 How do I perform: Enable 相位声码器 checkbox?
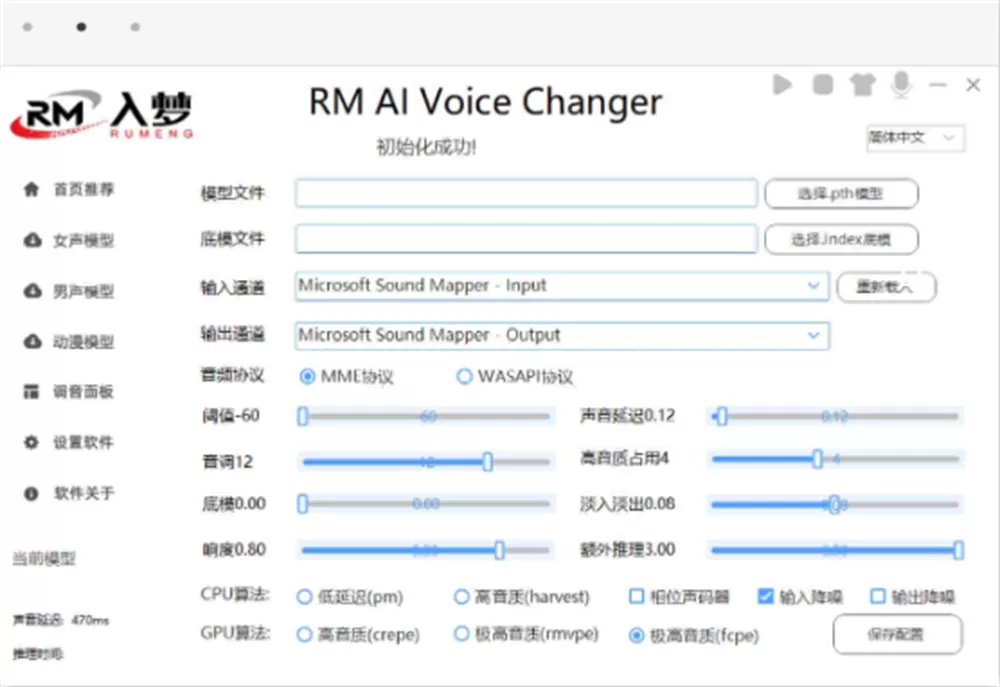[636, 596]
